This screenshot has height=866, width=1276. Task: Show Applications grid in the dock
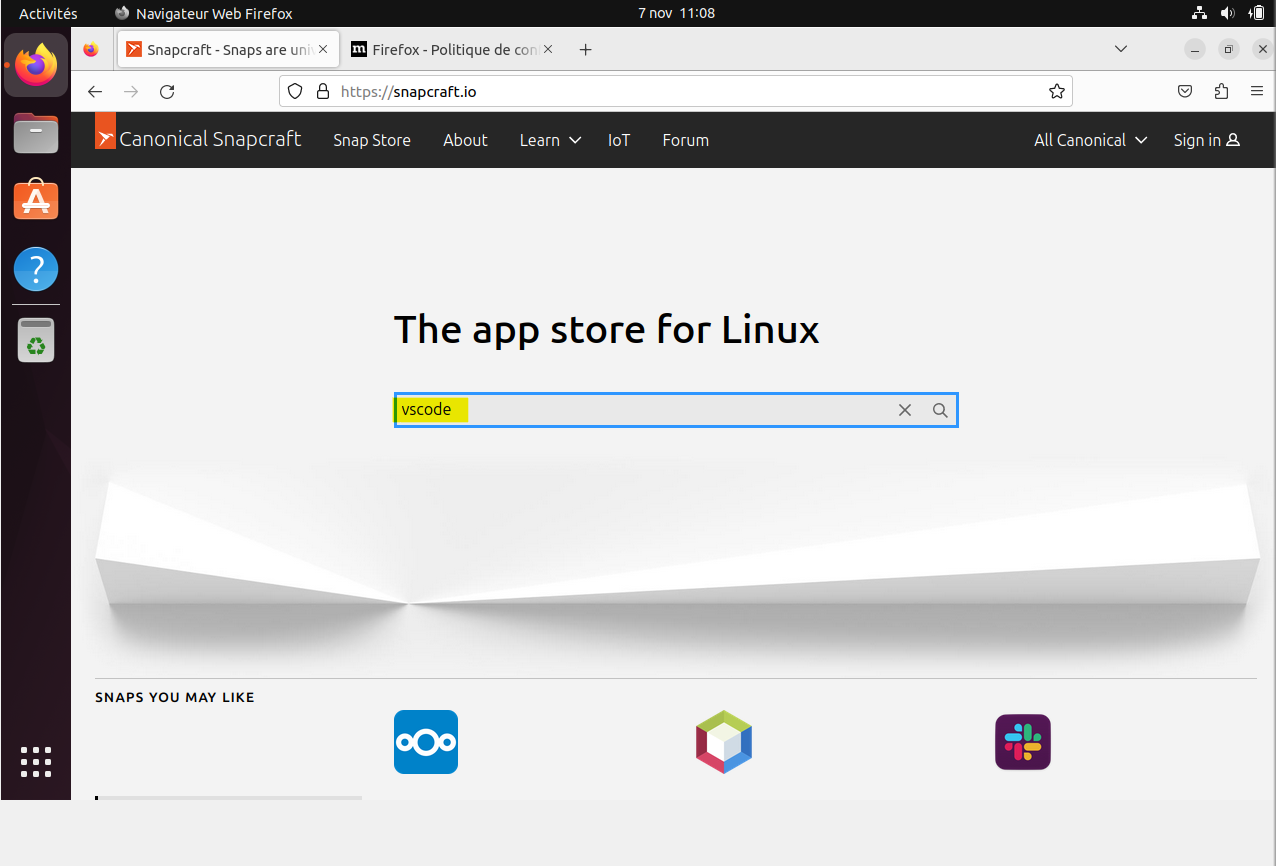click(36, 762)
